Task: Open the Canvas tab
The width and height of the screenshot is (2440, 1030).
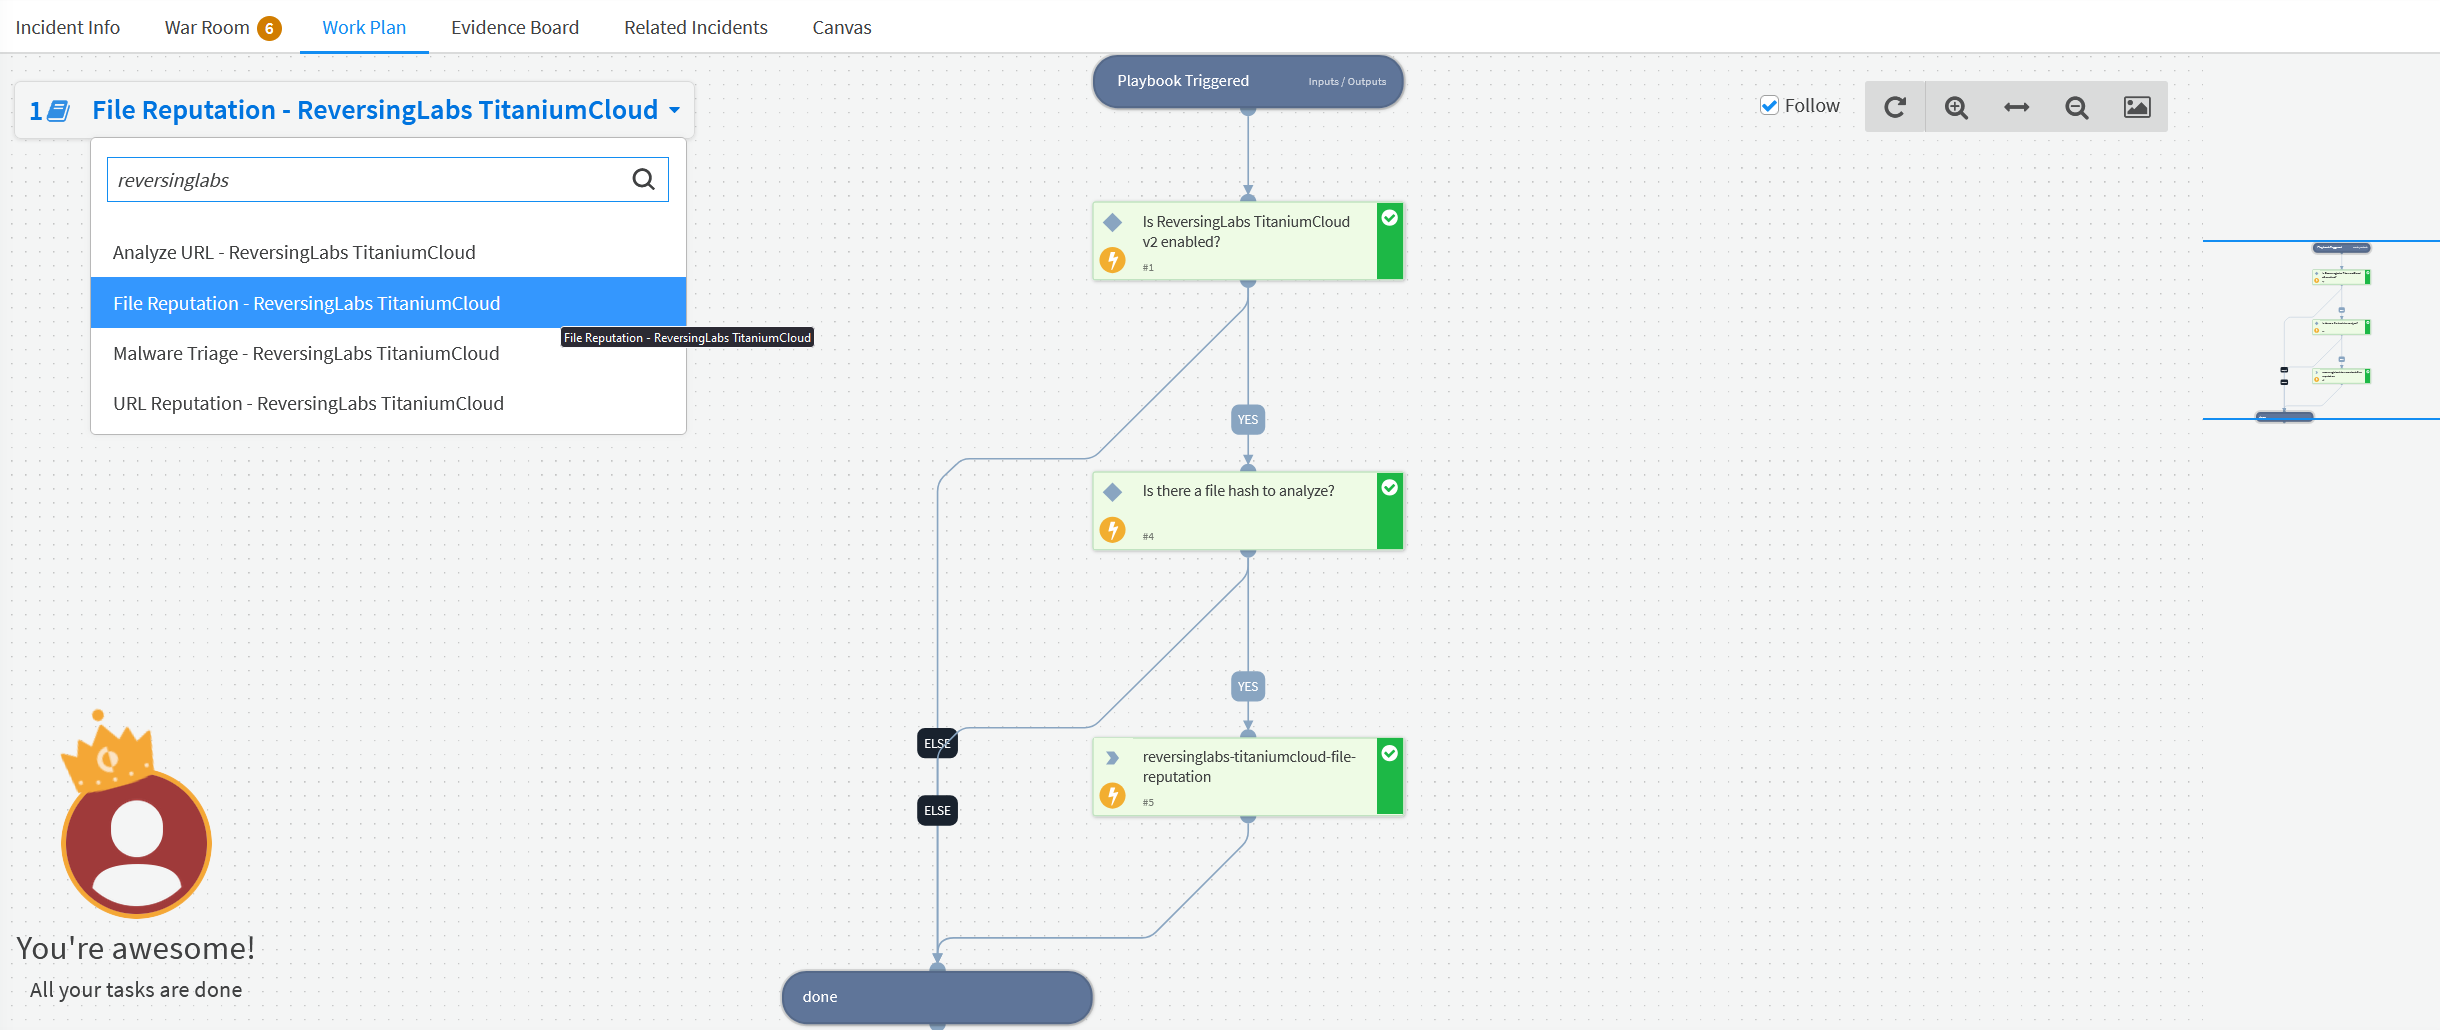Action: click(x=842, y=27)
